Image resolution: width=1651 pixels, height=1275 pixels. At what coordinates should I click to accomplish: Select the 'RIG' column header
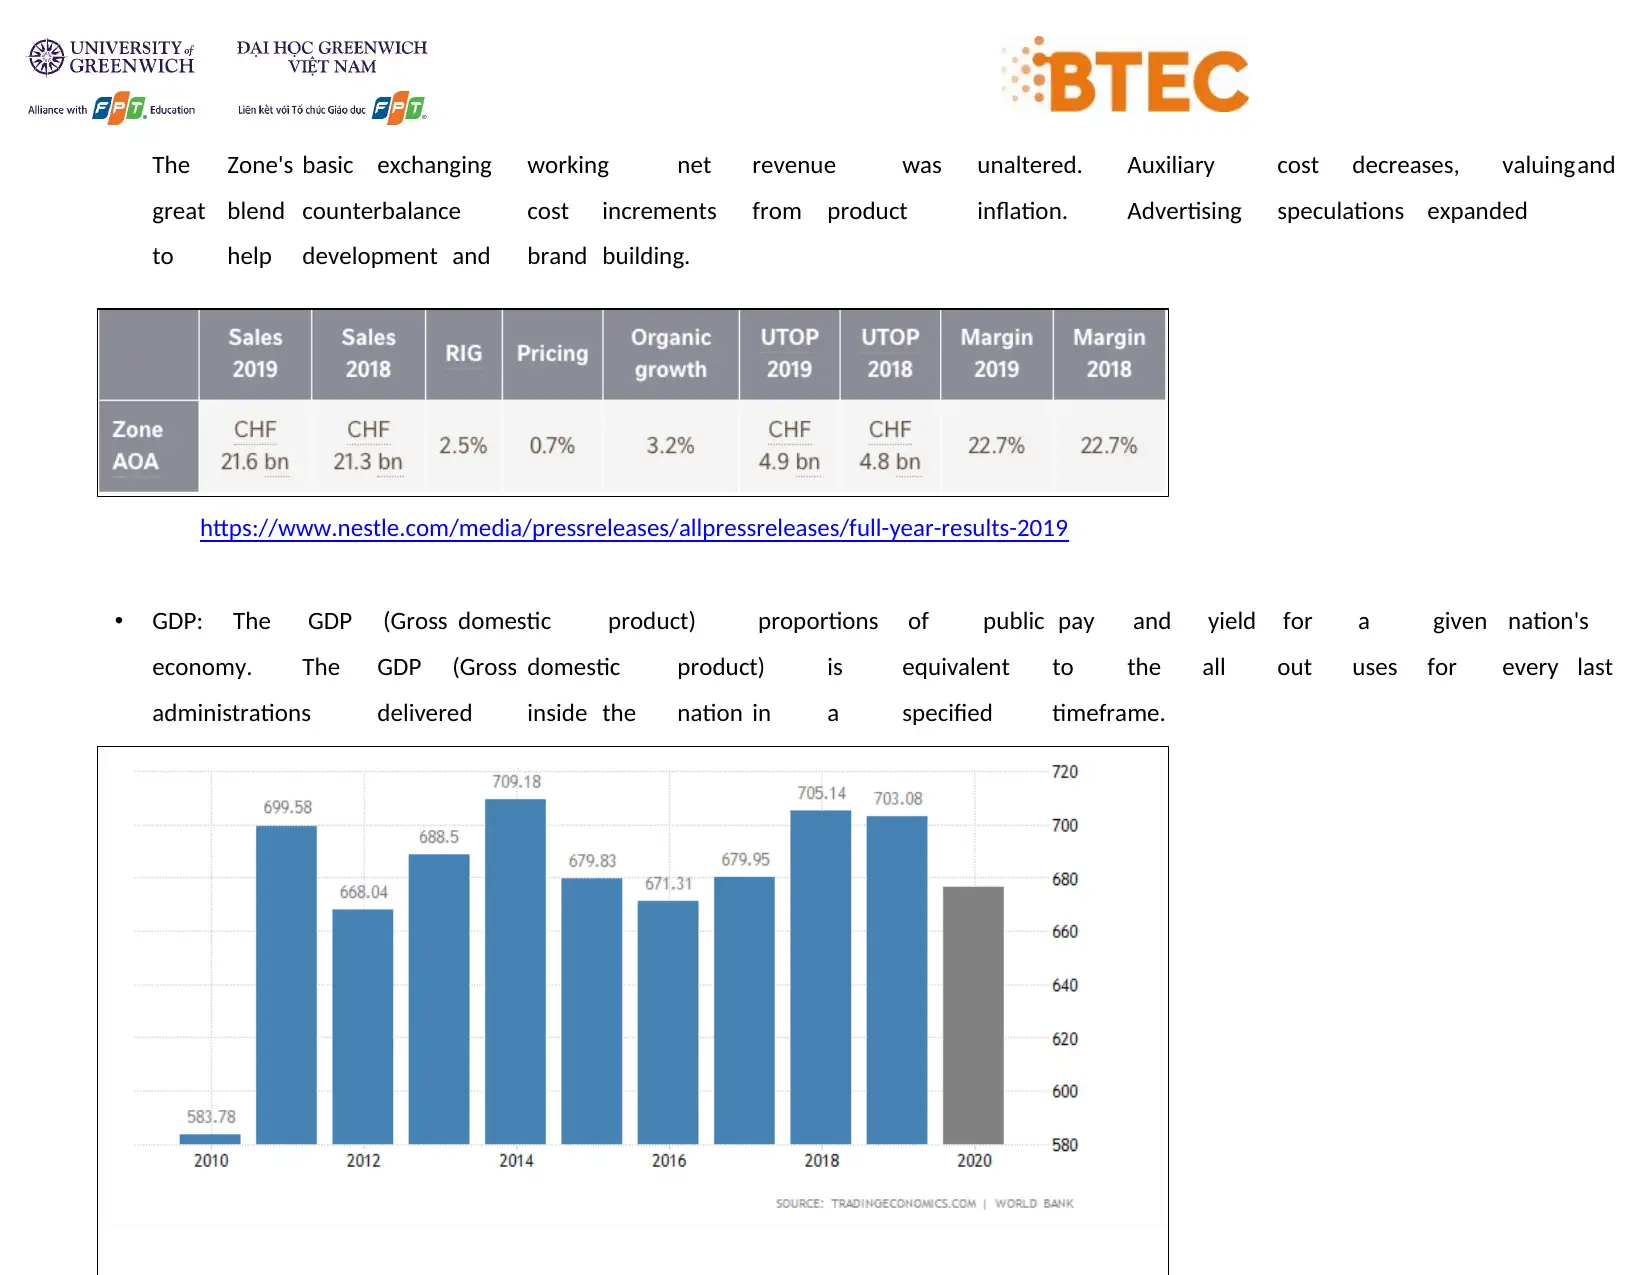[x=463, y=354]
